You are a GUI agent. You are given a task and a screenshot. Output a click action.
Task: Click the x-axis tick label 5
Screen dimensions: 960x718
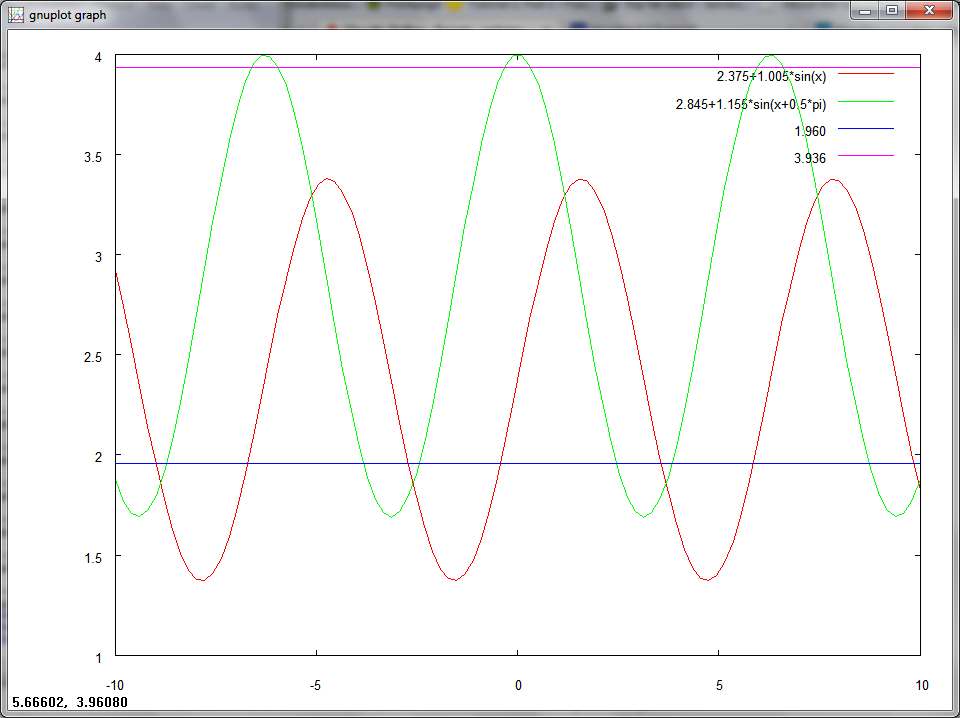tap(719, 685)
